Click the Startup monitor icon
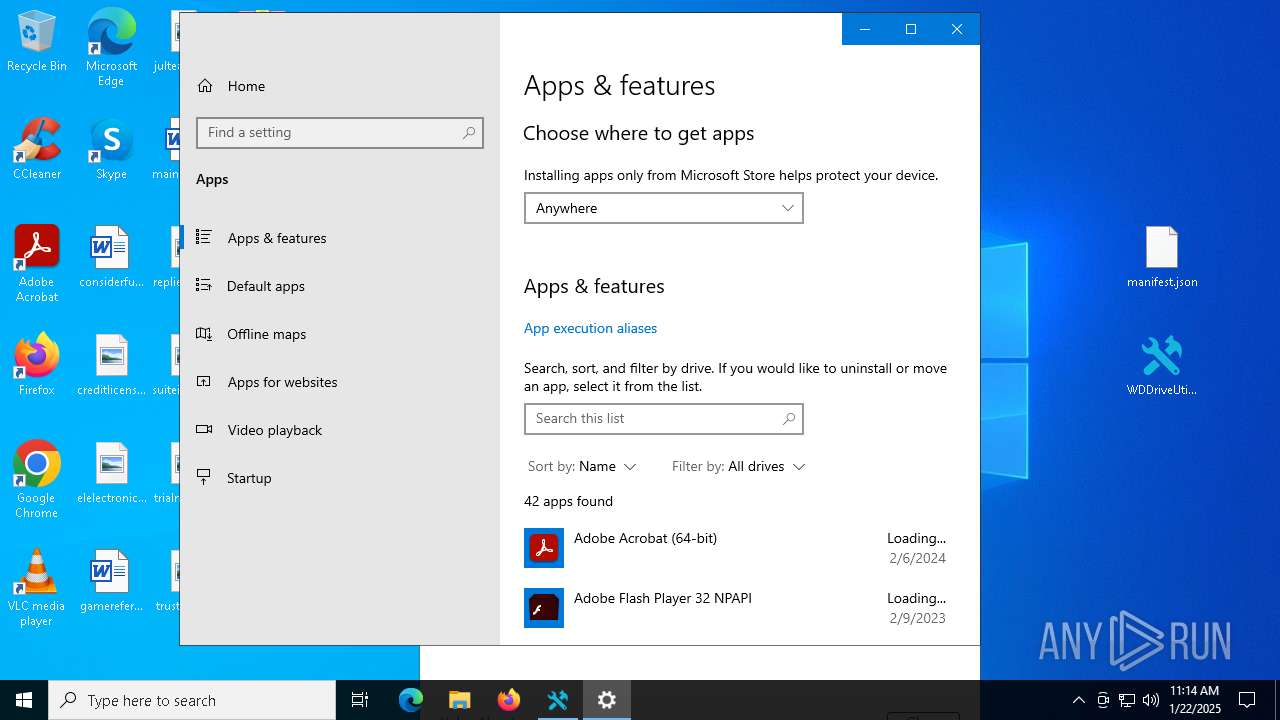The height and width of the screenshot is (720, 1280). pos(204,477)
